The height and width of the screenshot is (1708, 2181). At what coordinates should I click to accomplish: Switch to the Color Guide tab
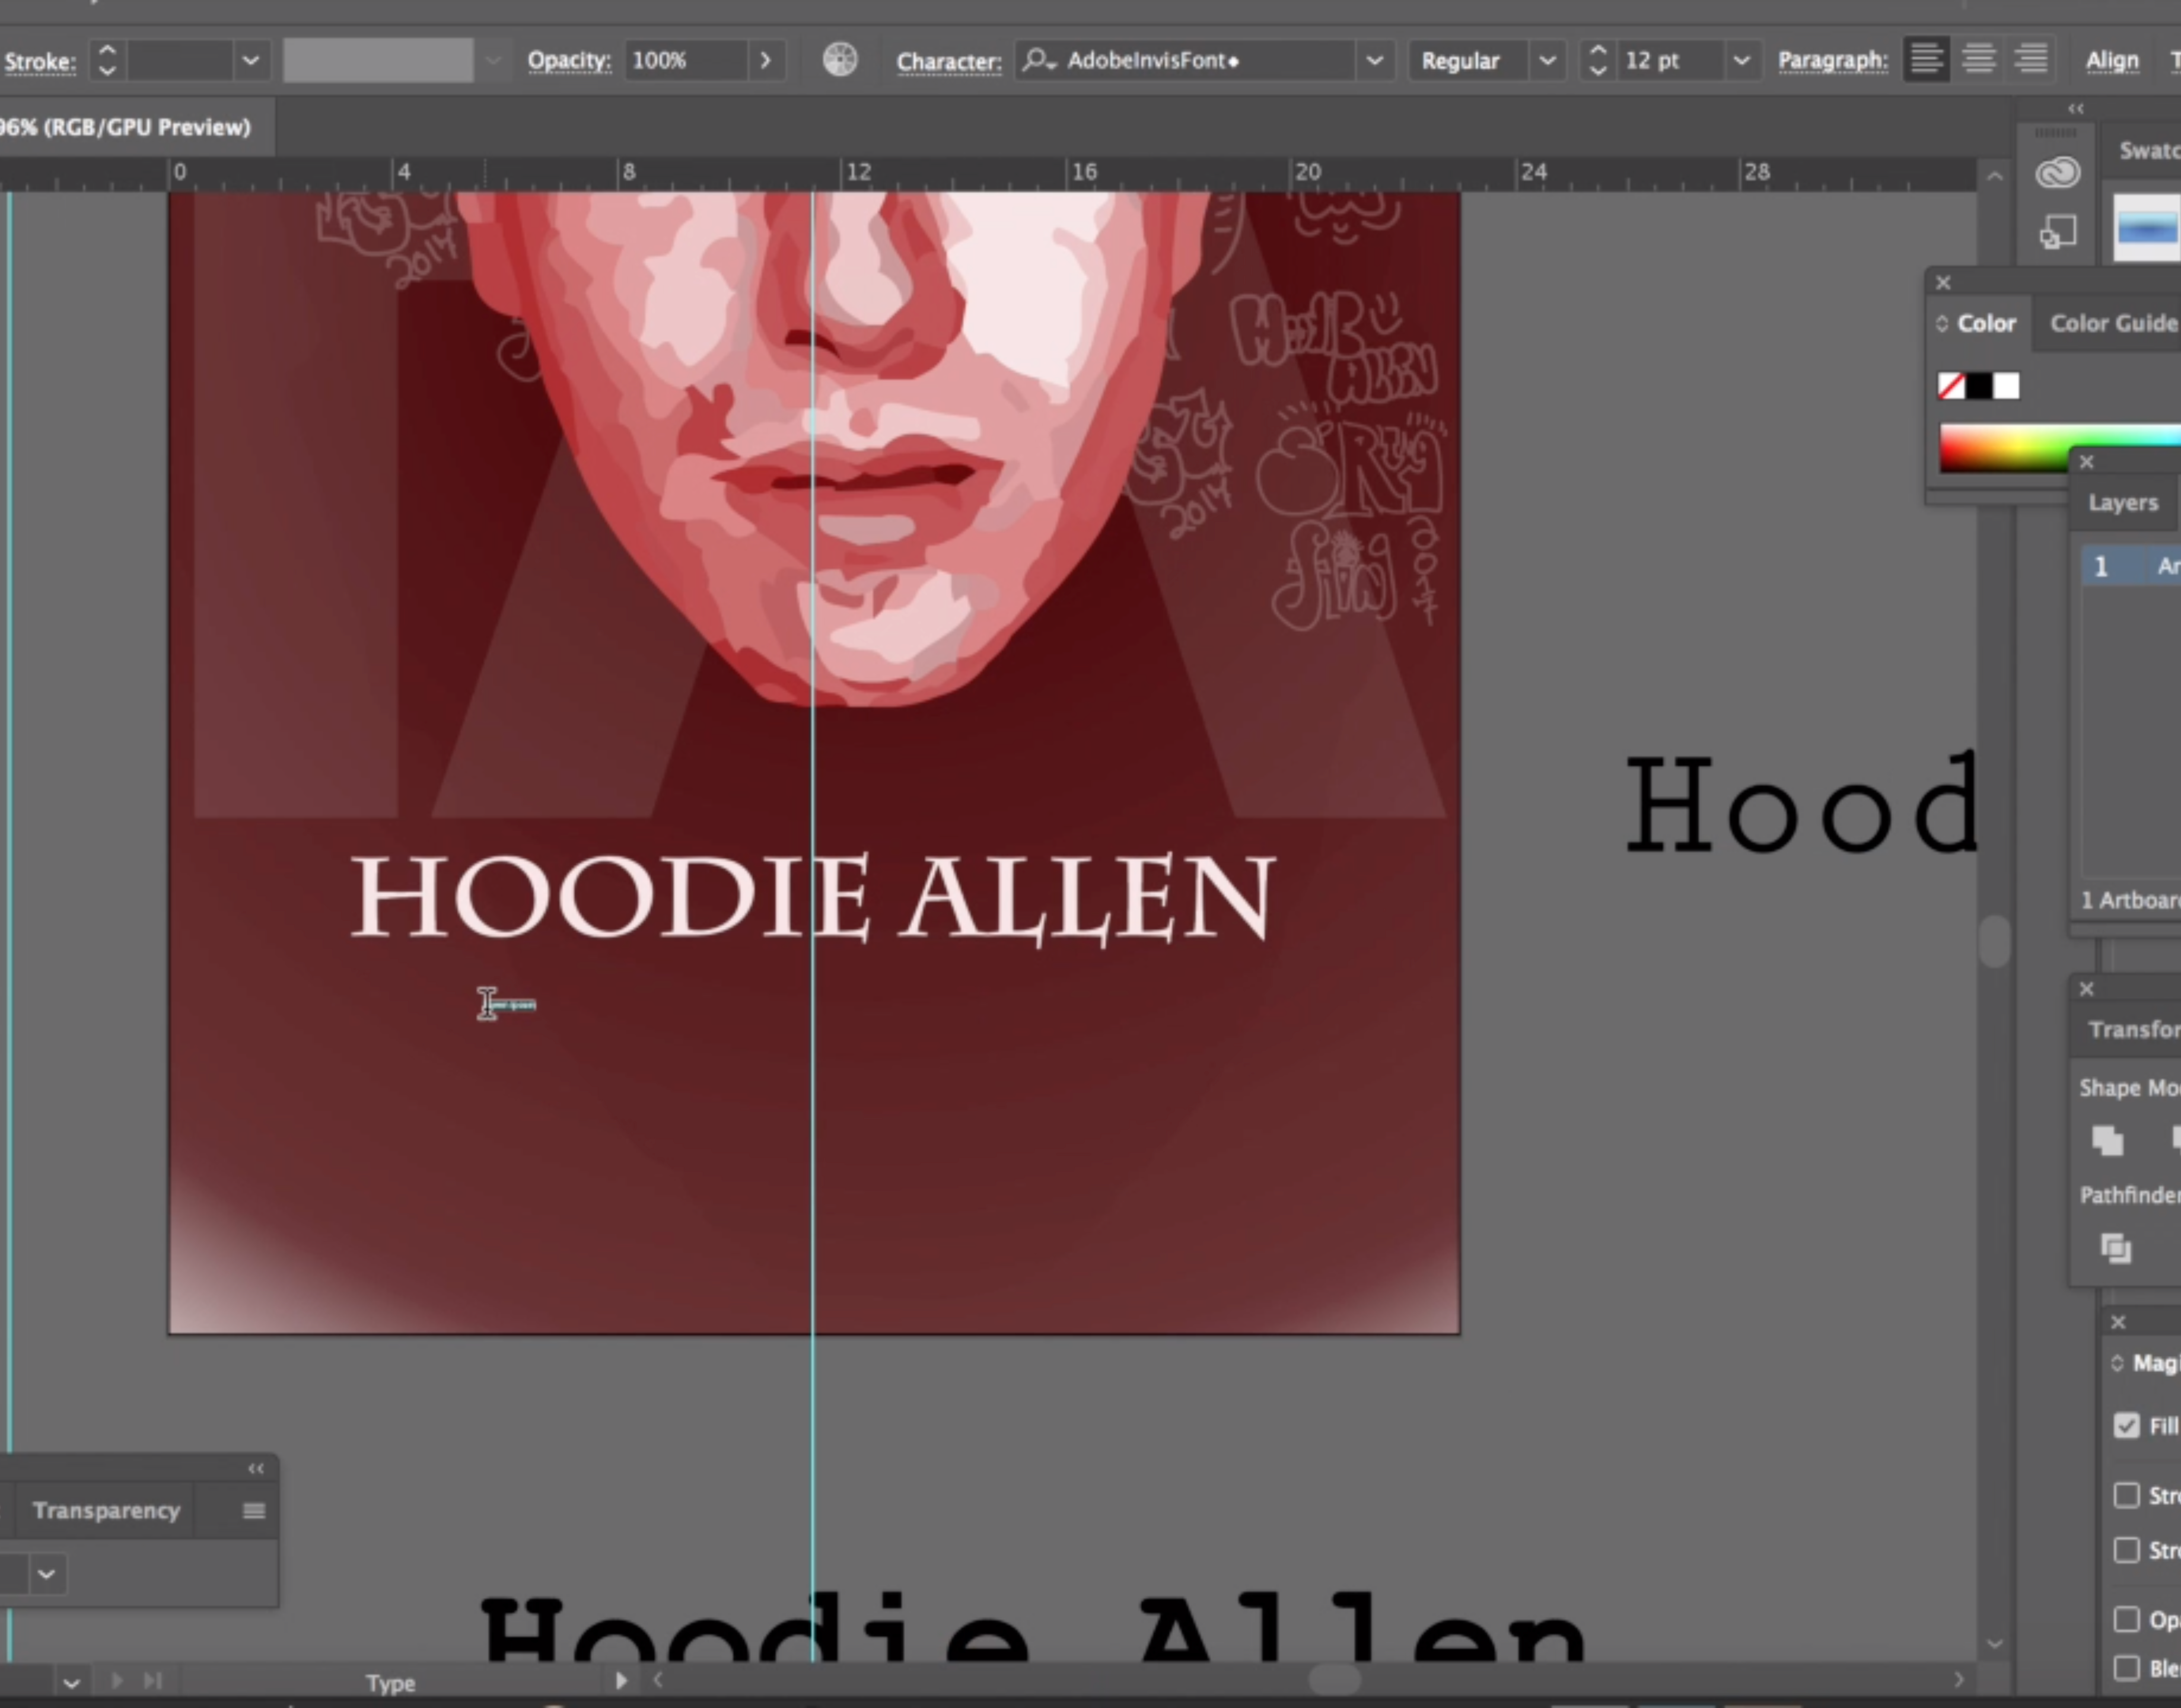pyautogui.click(x=2113, y=324)
